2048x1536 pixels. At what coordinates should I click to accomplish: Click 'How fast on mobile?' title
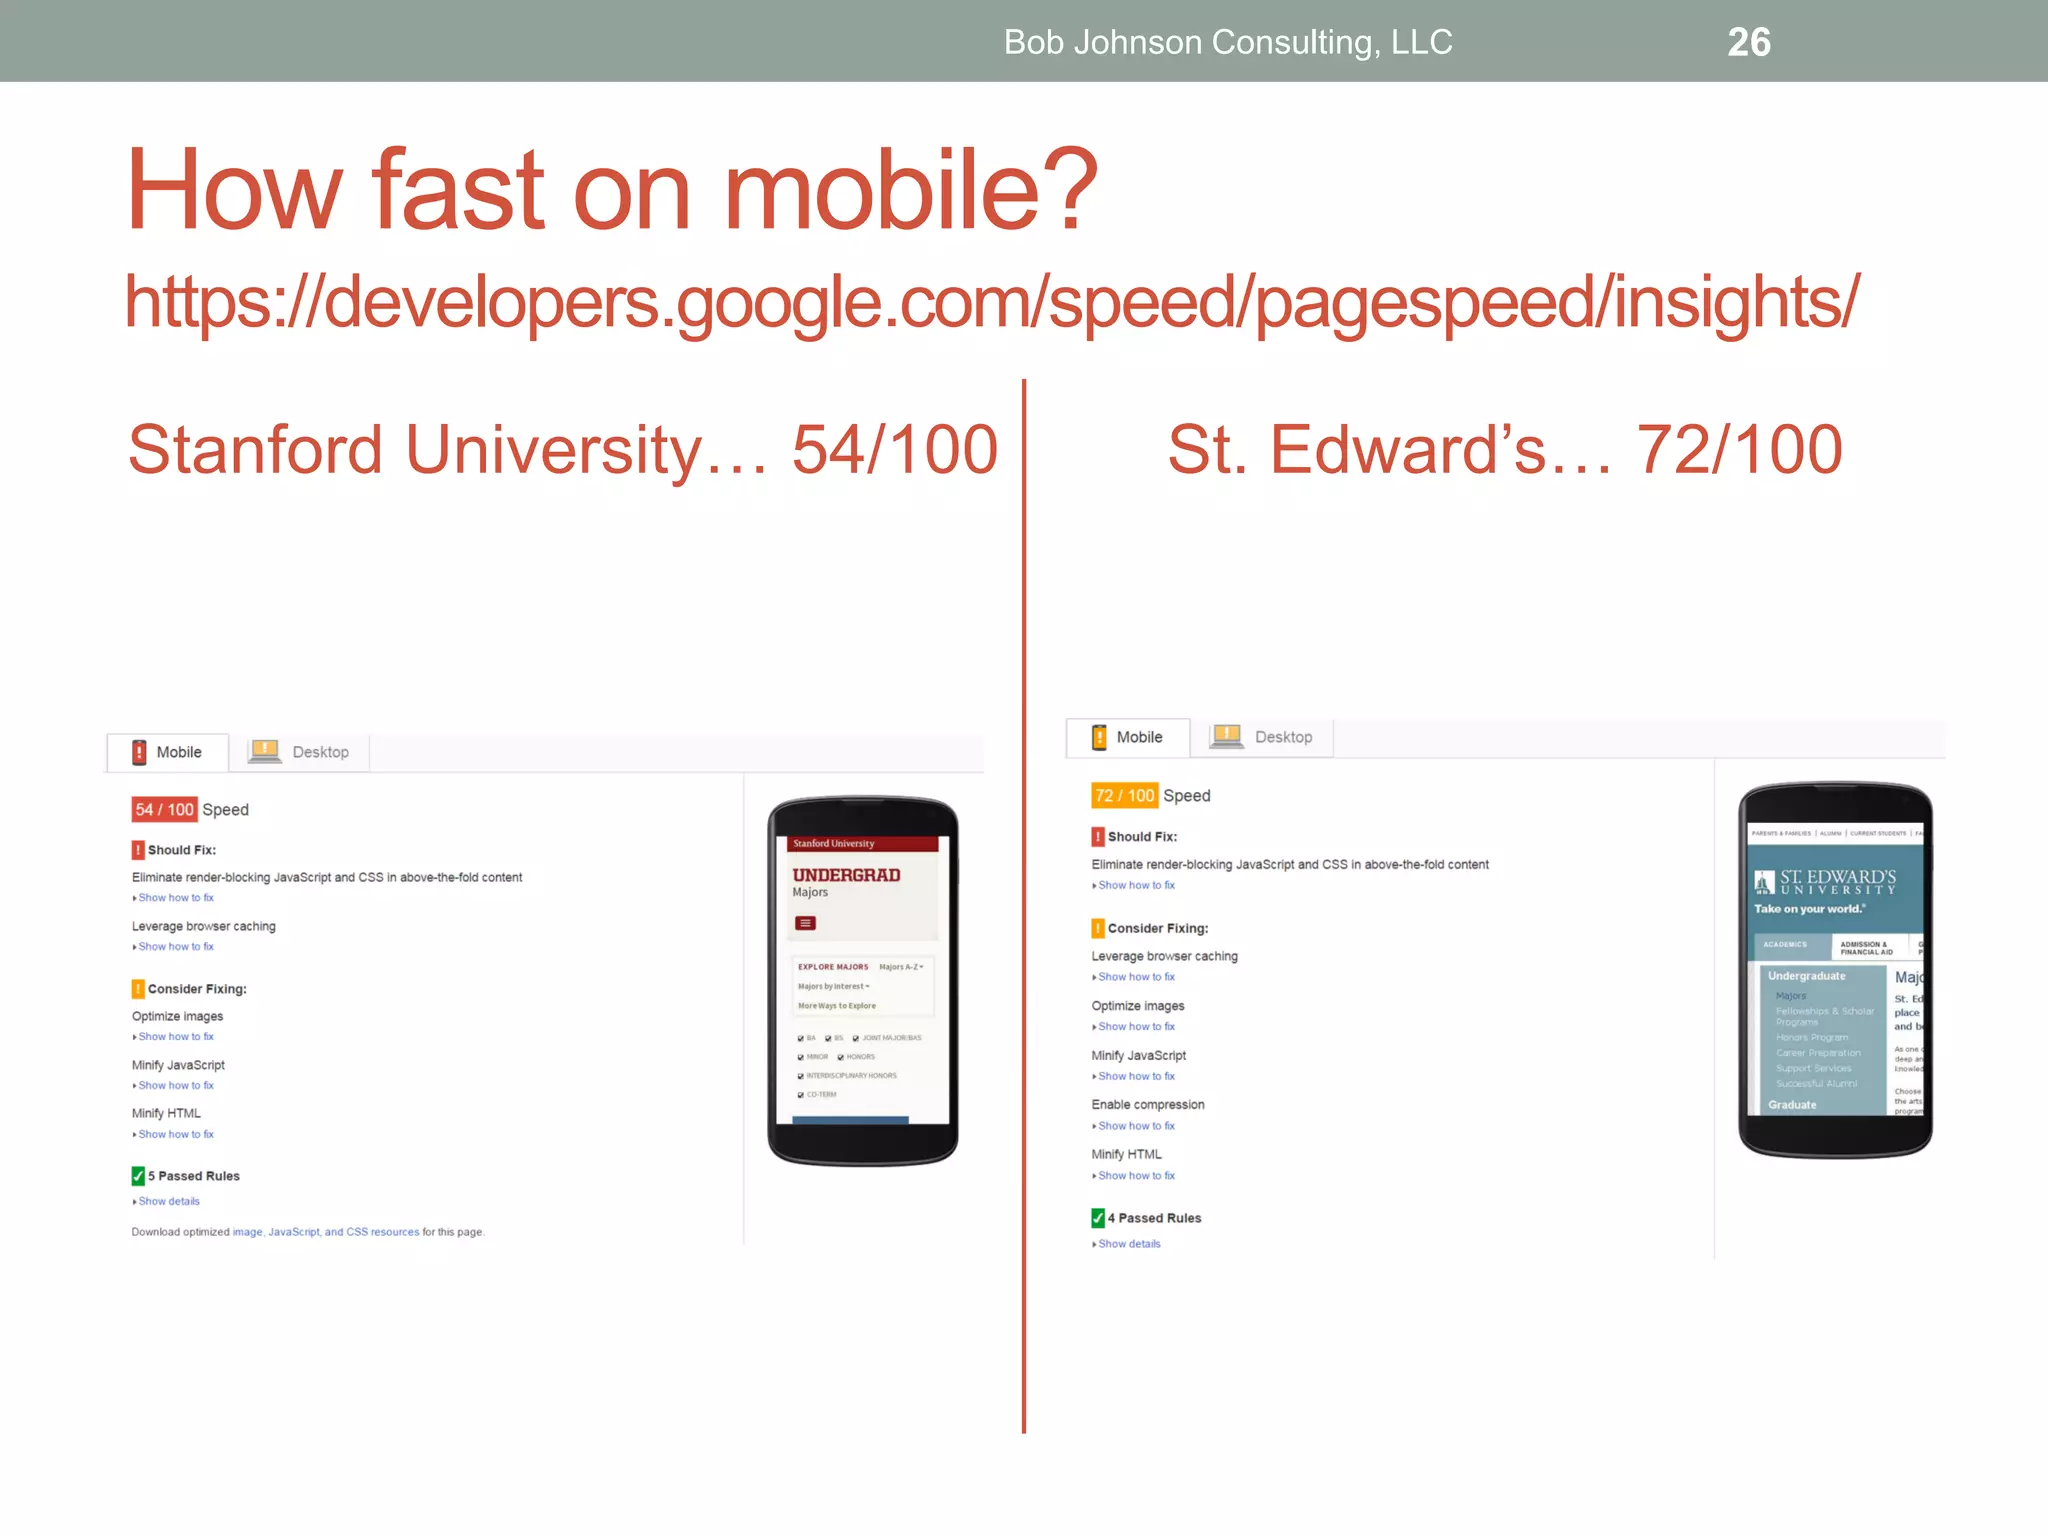612,189
